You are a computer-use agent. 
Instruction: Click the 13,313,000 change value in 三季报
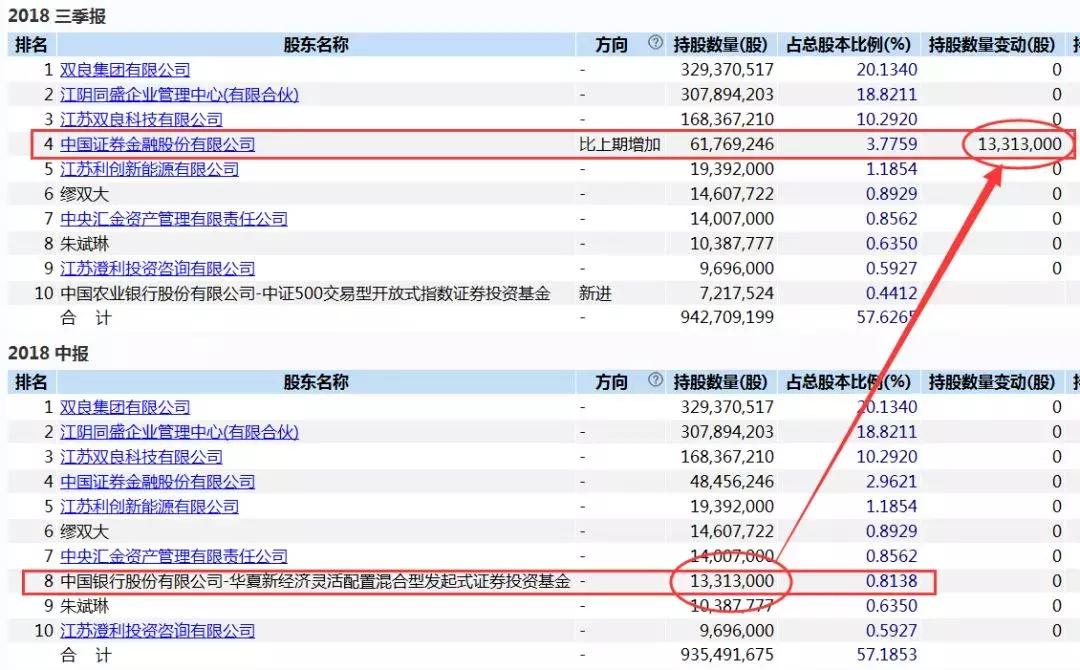(x=1019, y=144)
